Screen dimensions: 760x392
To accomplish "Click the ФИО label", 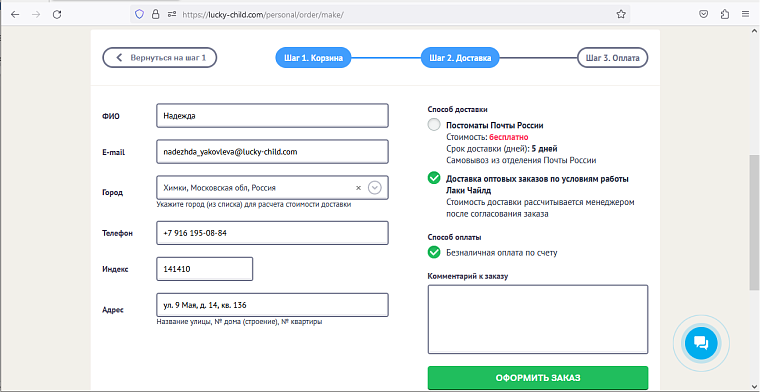I will point(111,116).
